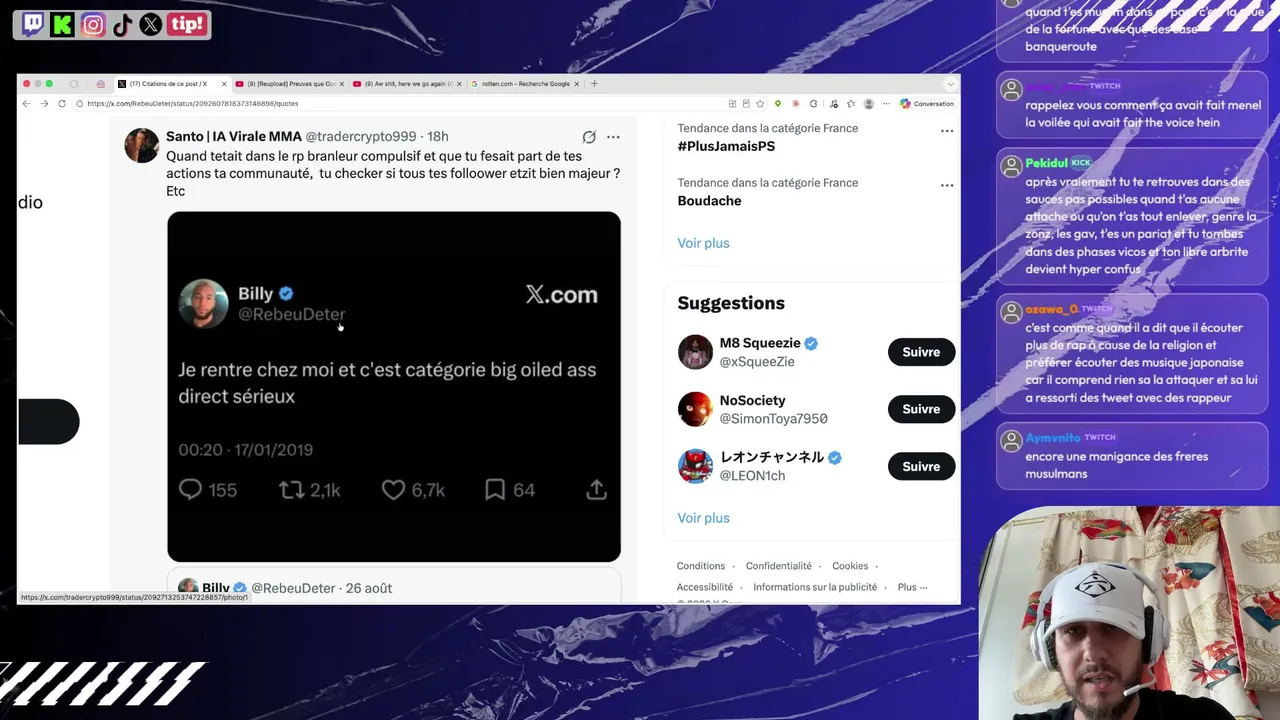
Task: Click the reply icon with 155 comments
Action: coord(190,489)
